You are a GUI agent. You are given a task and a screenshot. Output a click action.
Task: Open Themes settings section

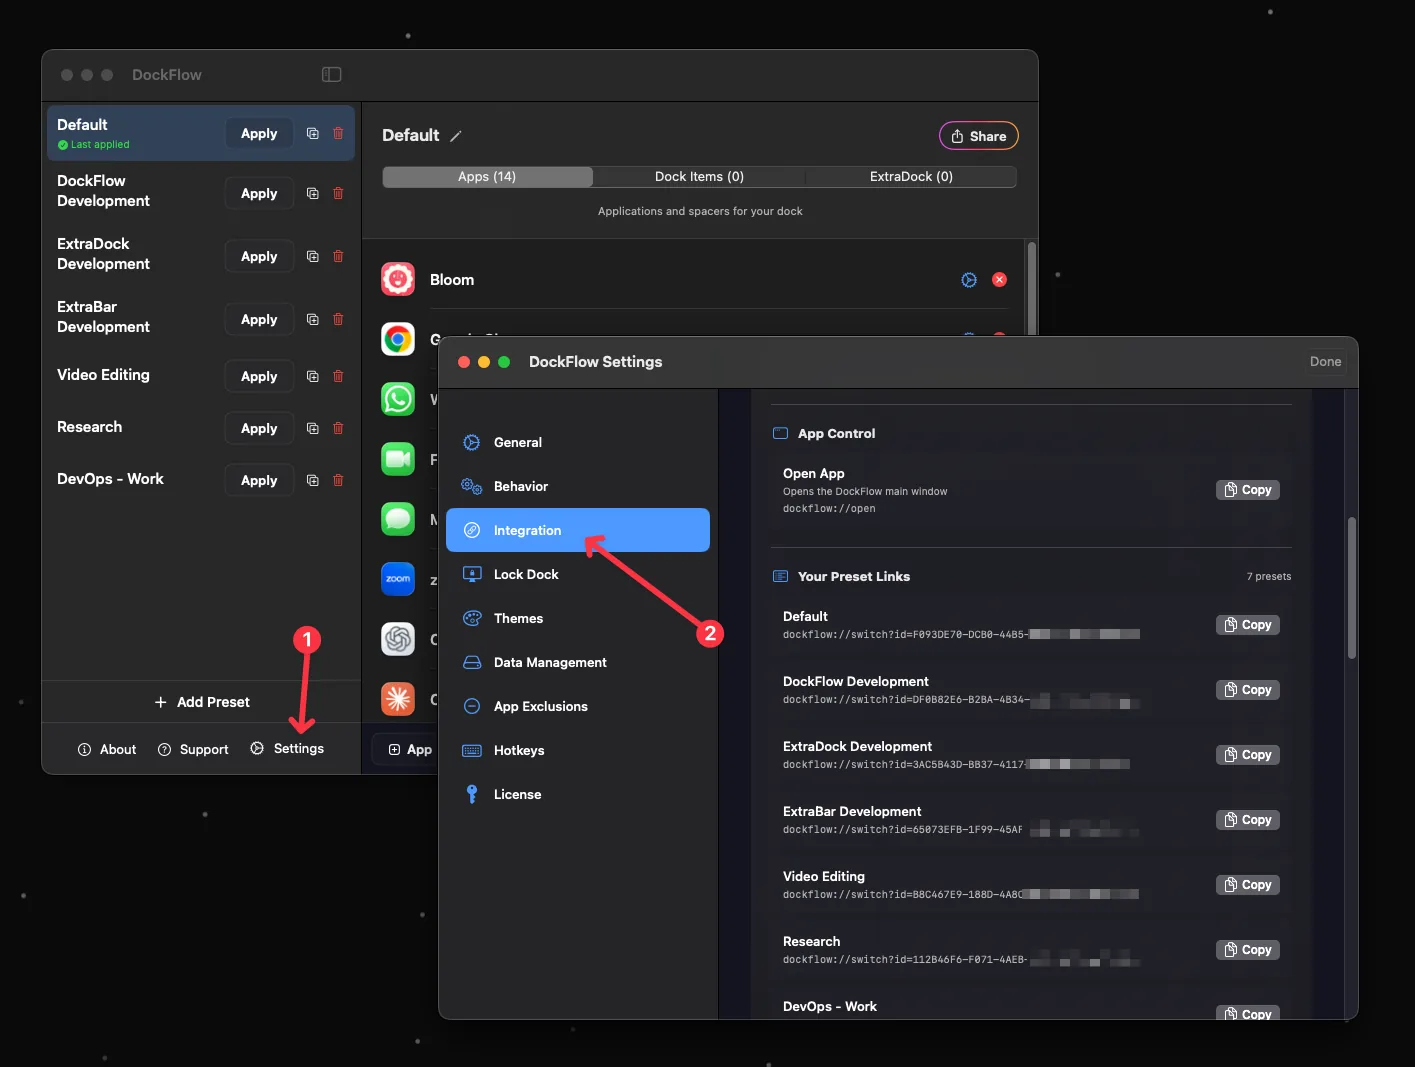click(x=578, y=618)
